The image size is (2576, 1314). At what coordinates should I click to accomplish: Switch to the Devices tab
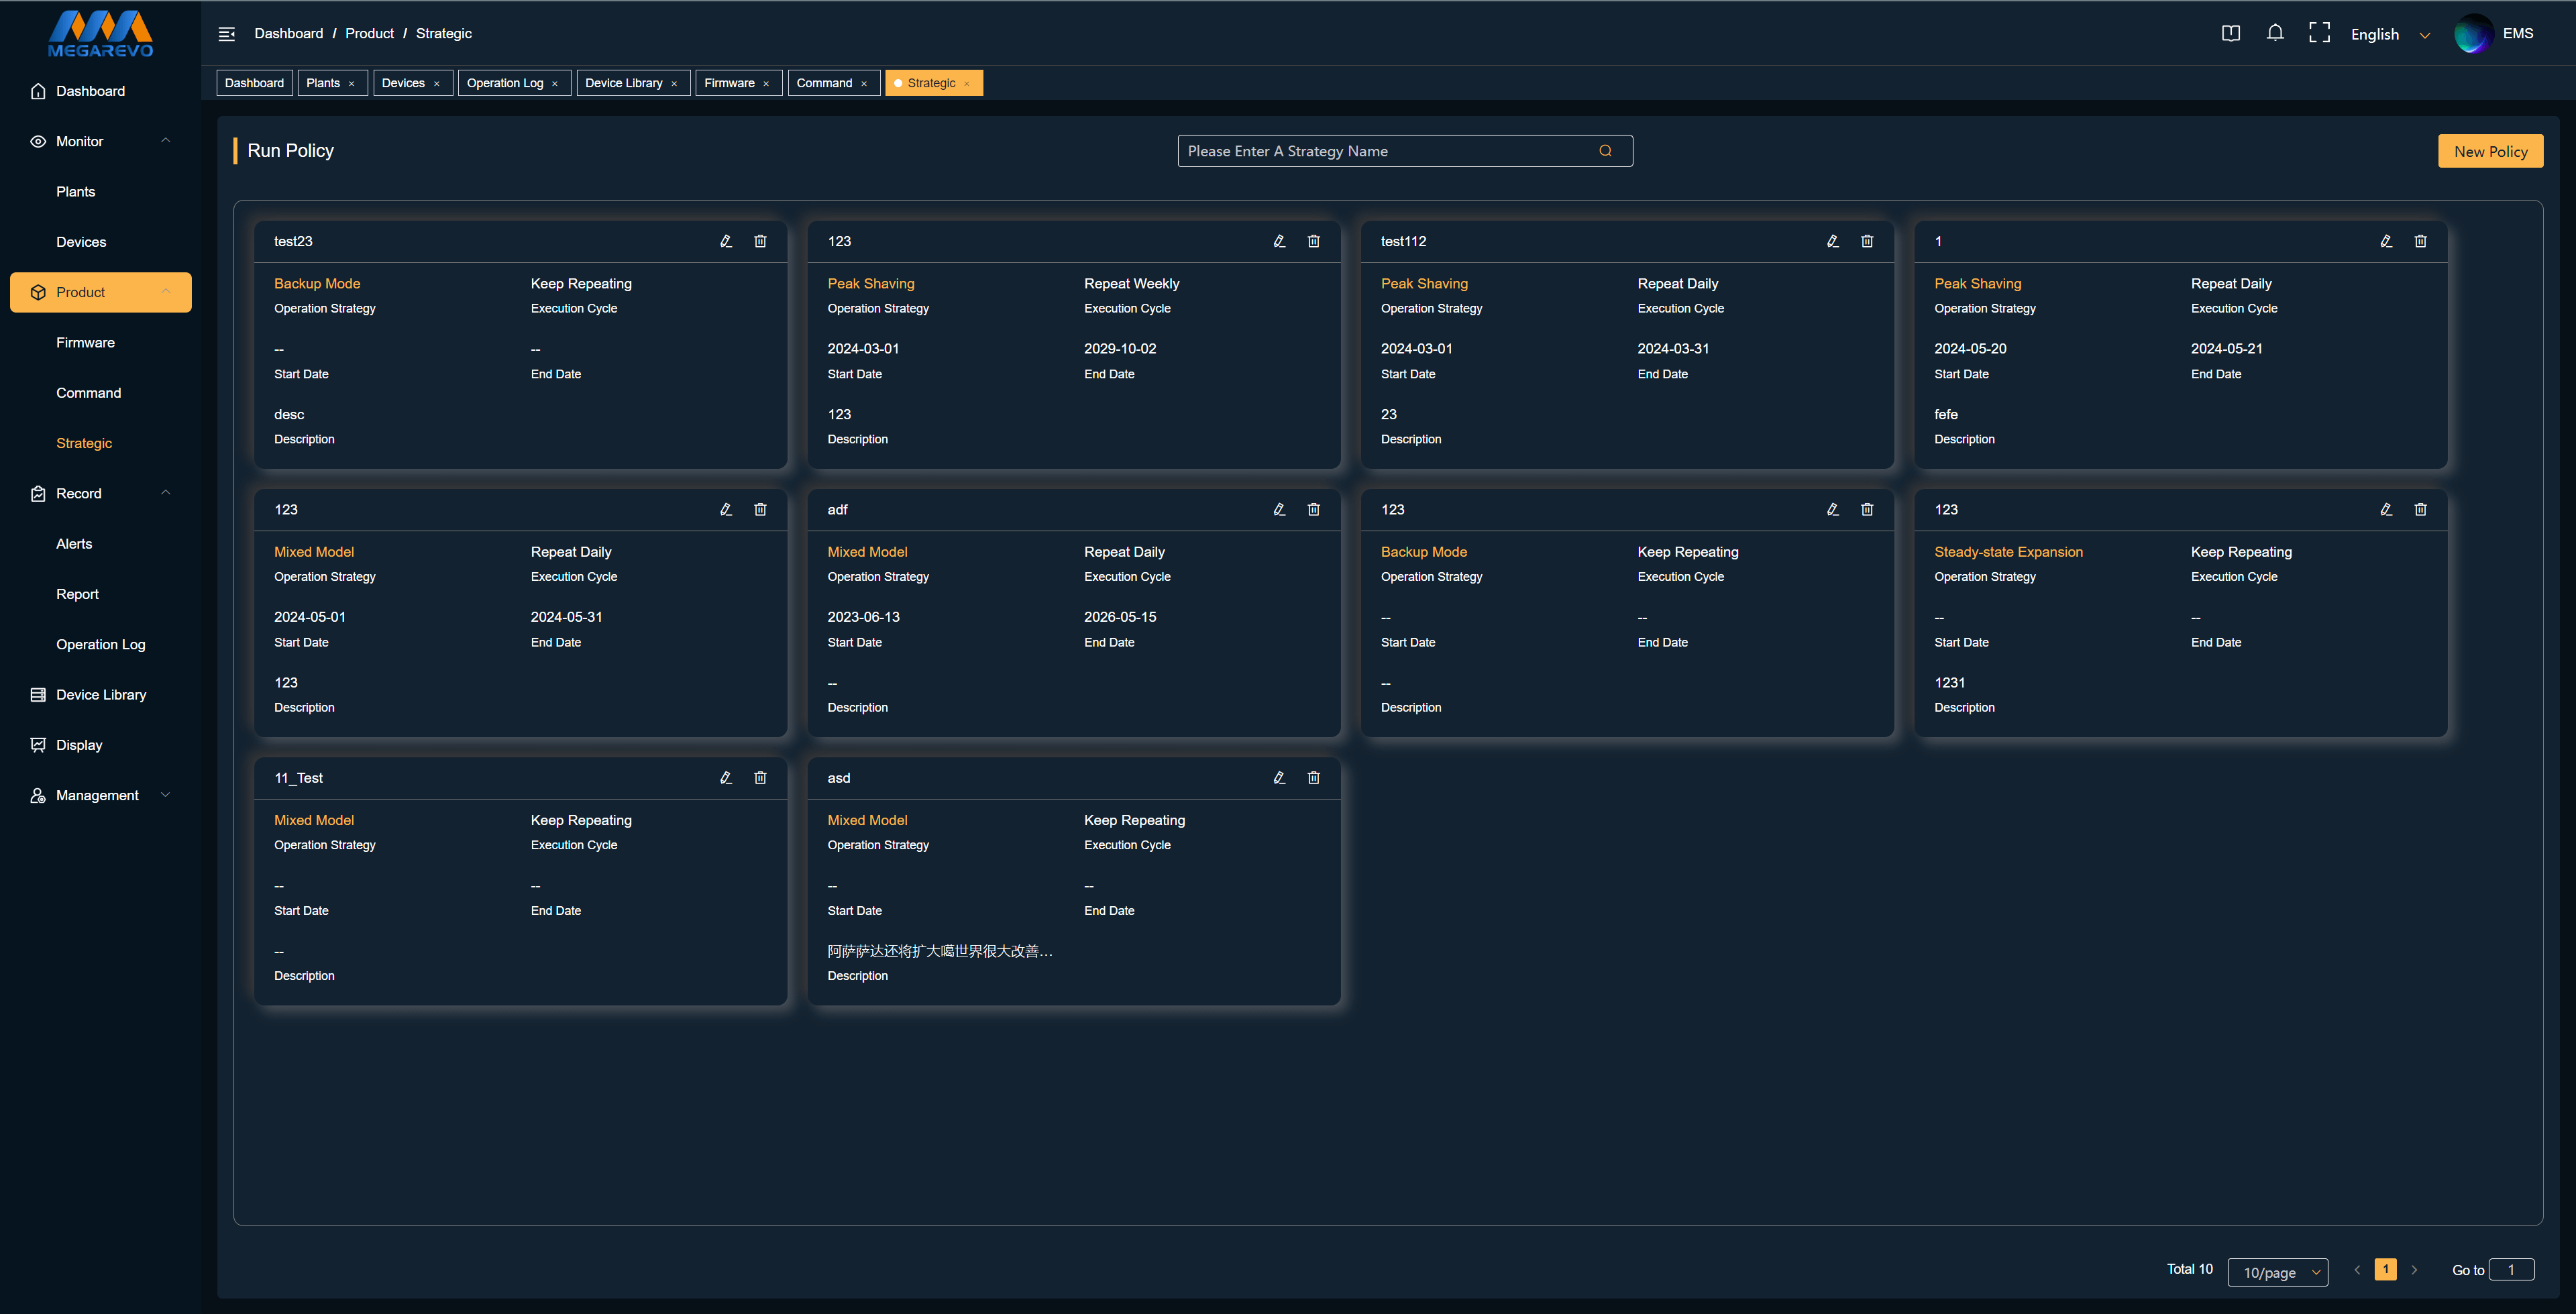(x=403, y=83)
